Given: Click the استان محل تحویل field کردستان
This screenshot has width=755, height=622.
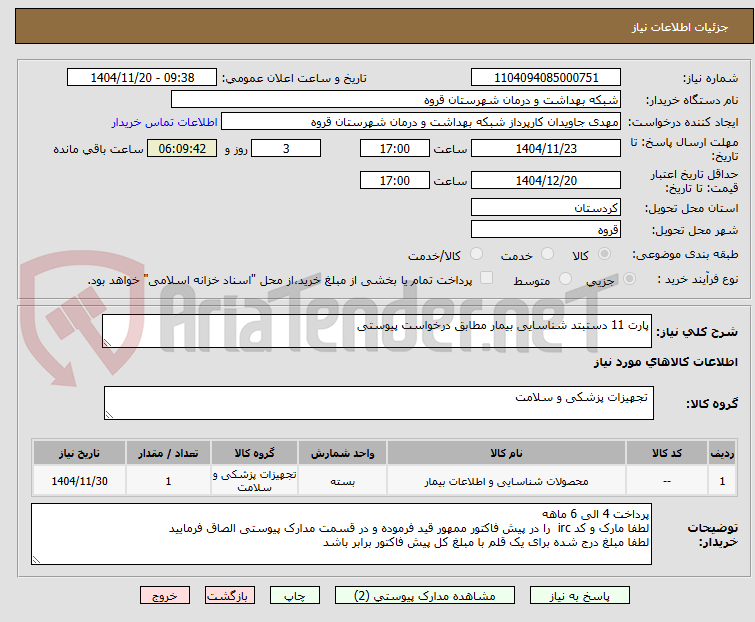Looking at the screenshot, I should pyautogui.click(x=546, y=207).
